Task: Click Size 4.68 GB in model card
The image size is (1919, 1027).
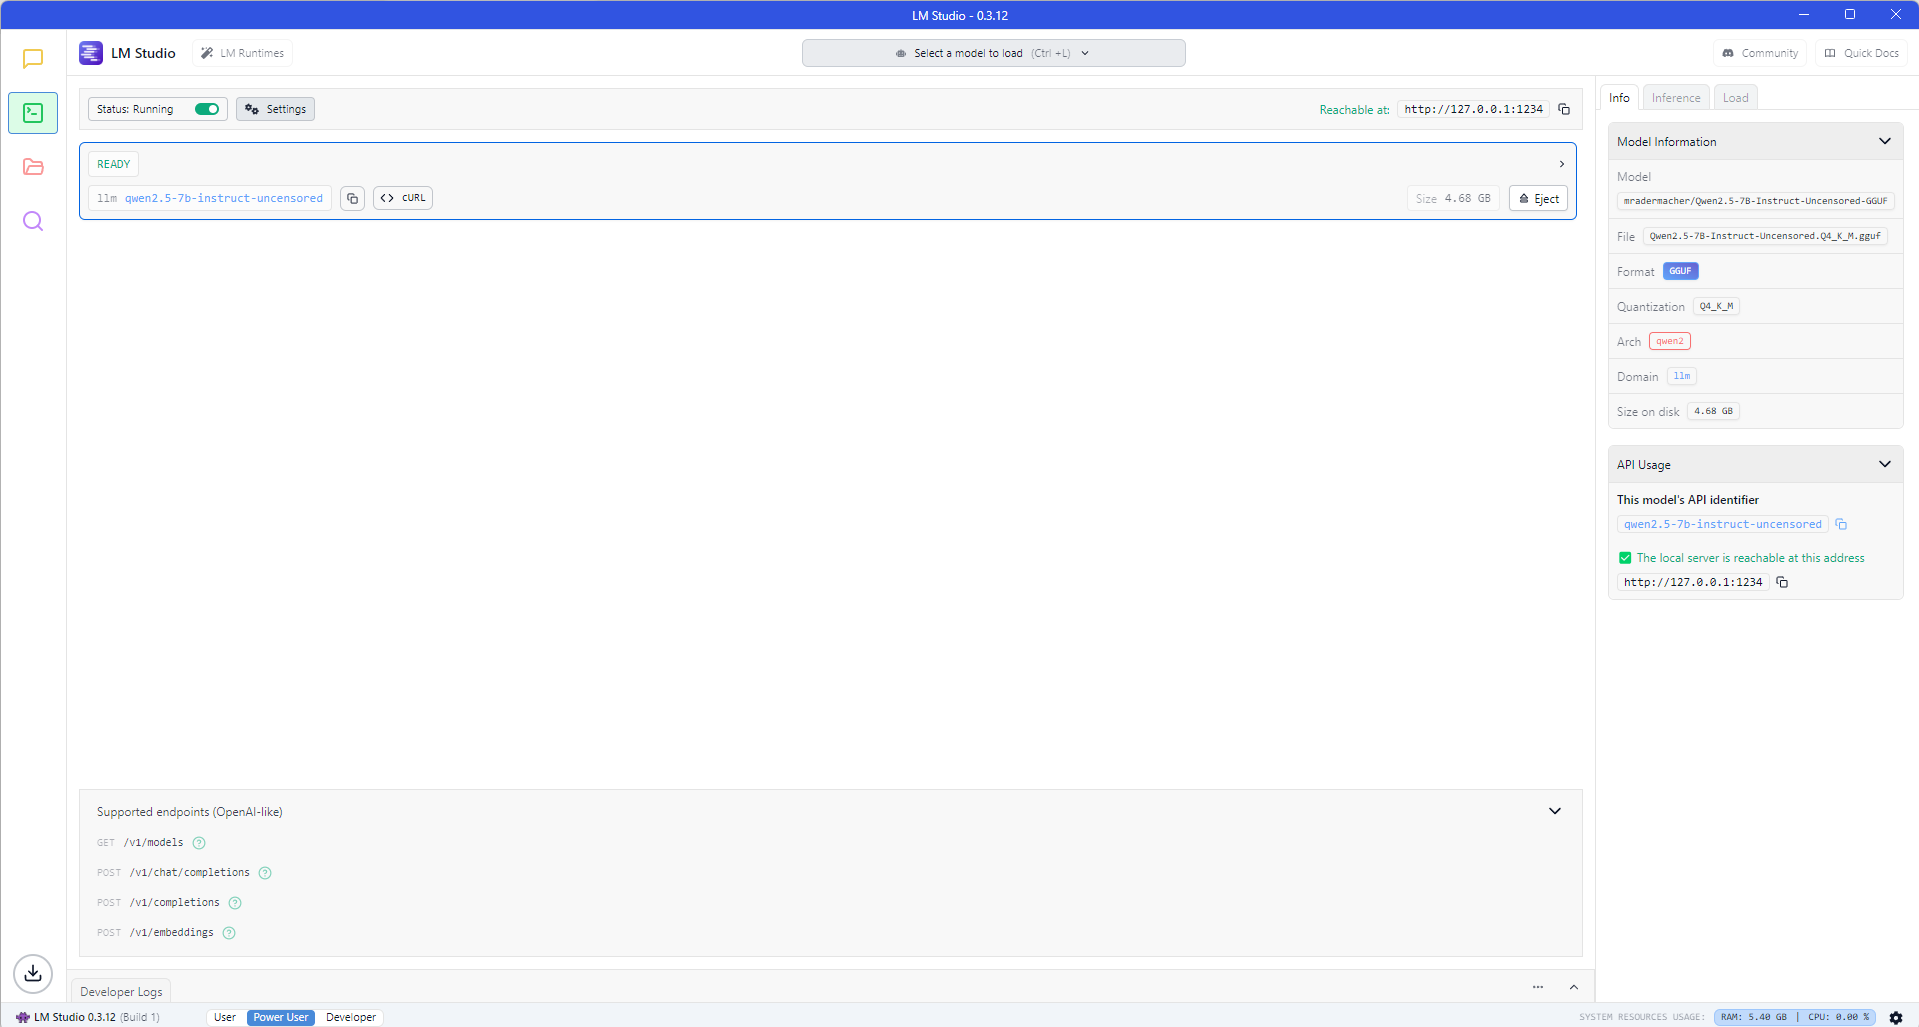Action: pos(1453,198)
